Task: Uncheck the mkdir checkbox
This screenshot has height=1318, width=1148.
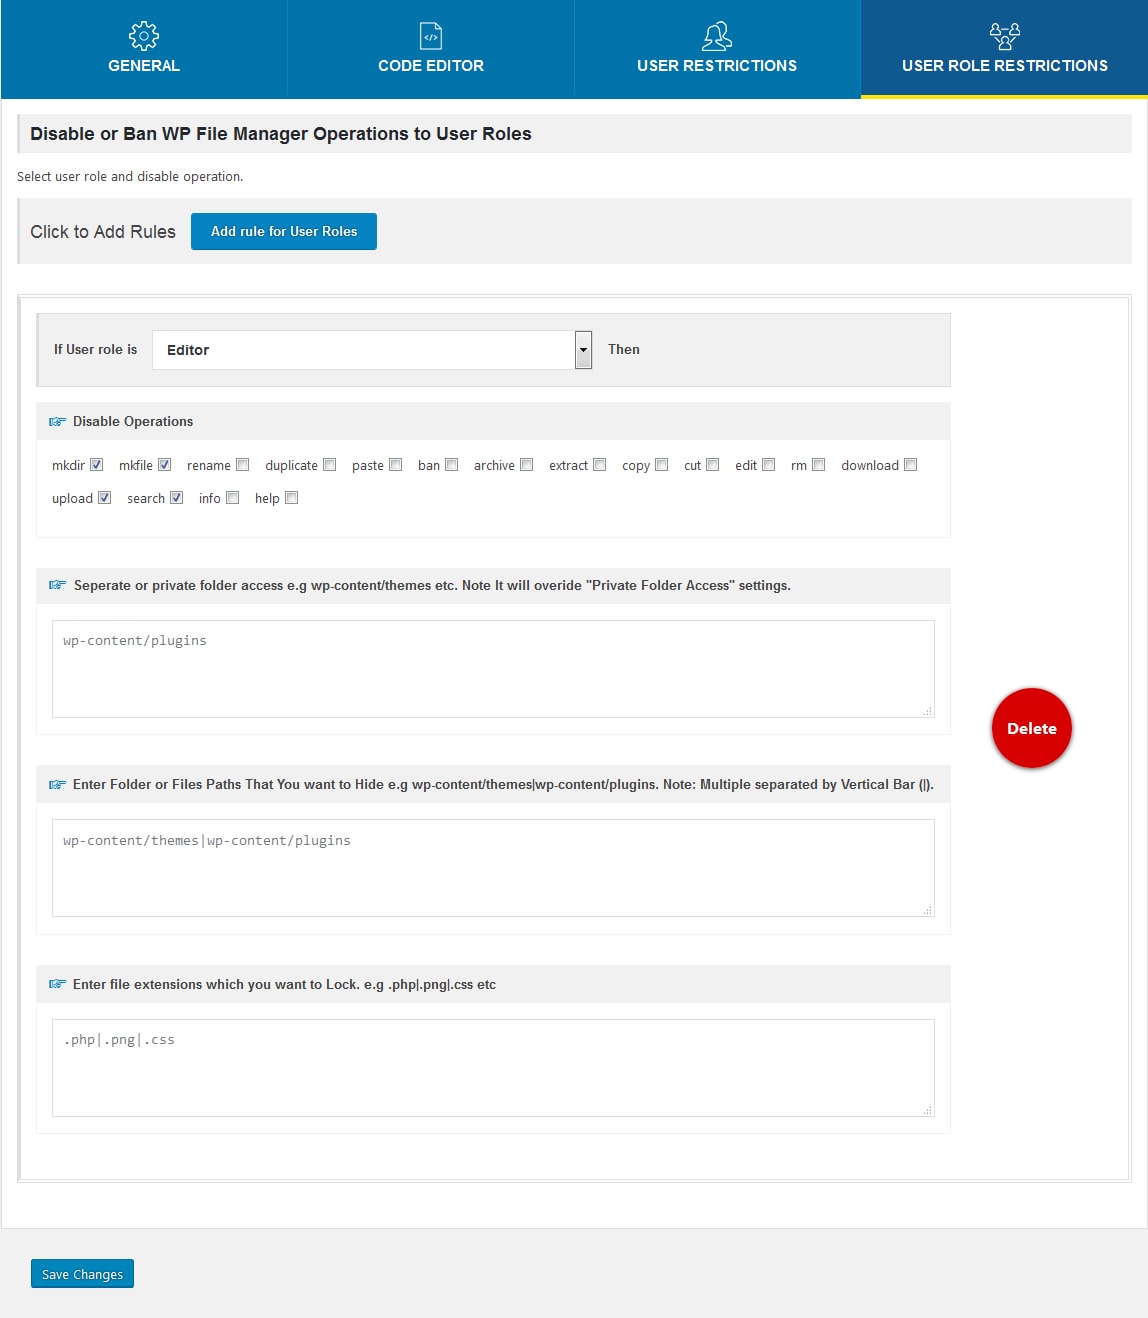Action: click(97, 465)
